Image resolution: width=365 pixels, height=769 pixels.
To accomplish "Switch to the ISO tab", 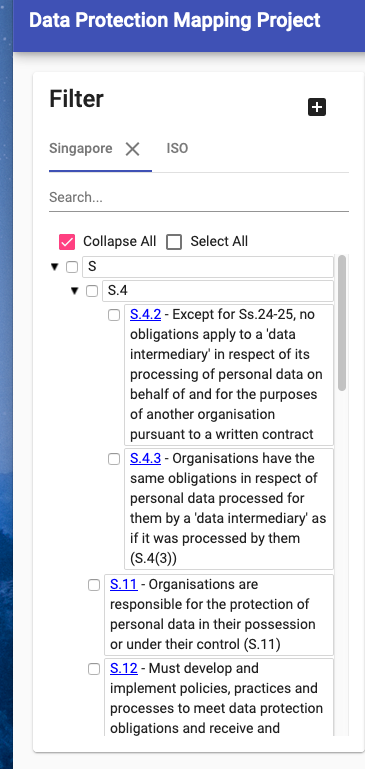I will pos(177,148).
